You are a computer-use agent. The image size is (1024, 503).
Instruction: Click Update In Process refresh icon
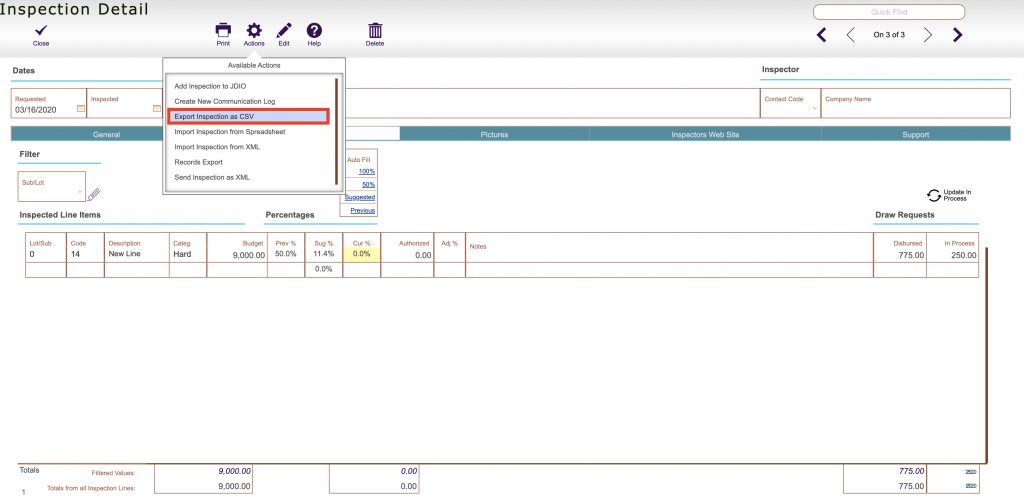pyautogui.click(x=933, y=195)
